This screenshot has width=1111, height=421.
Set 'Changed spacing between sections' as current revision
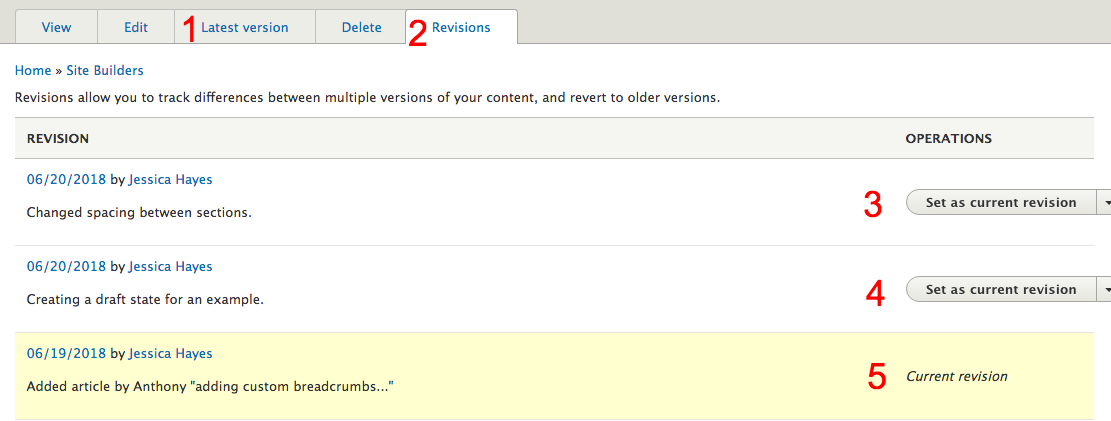coord(1000,202)
